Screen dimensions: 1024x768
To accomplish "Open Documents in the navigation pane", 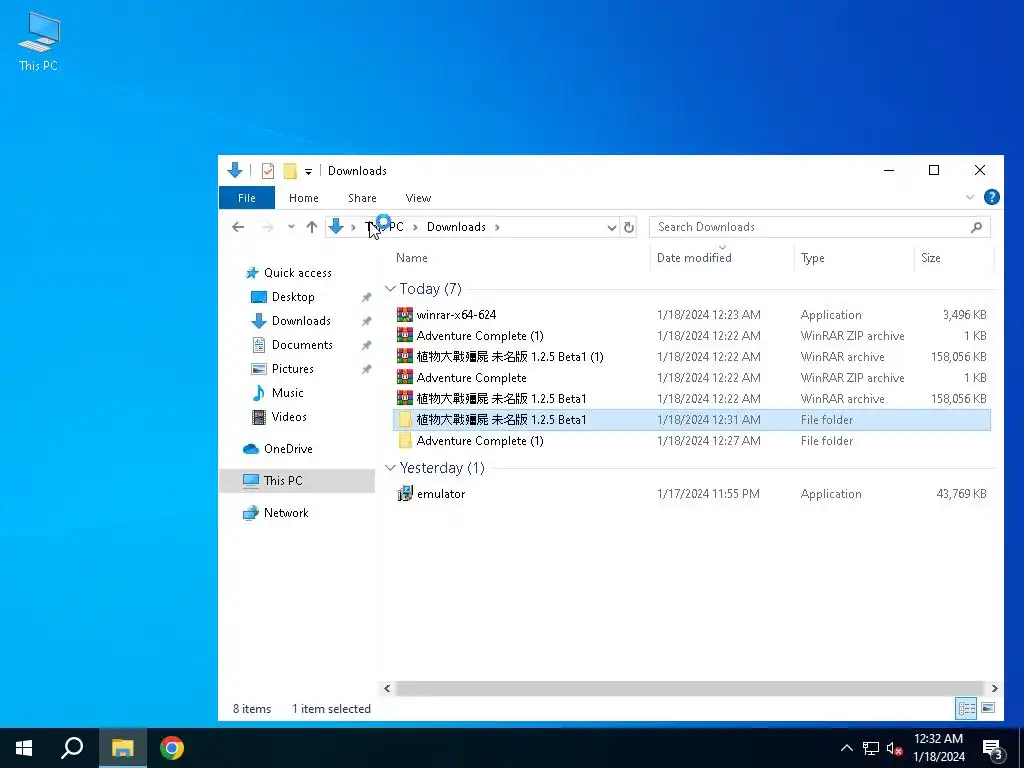I will click(302, 345).
